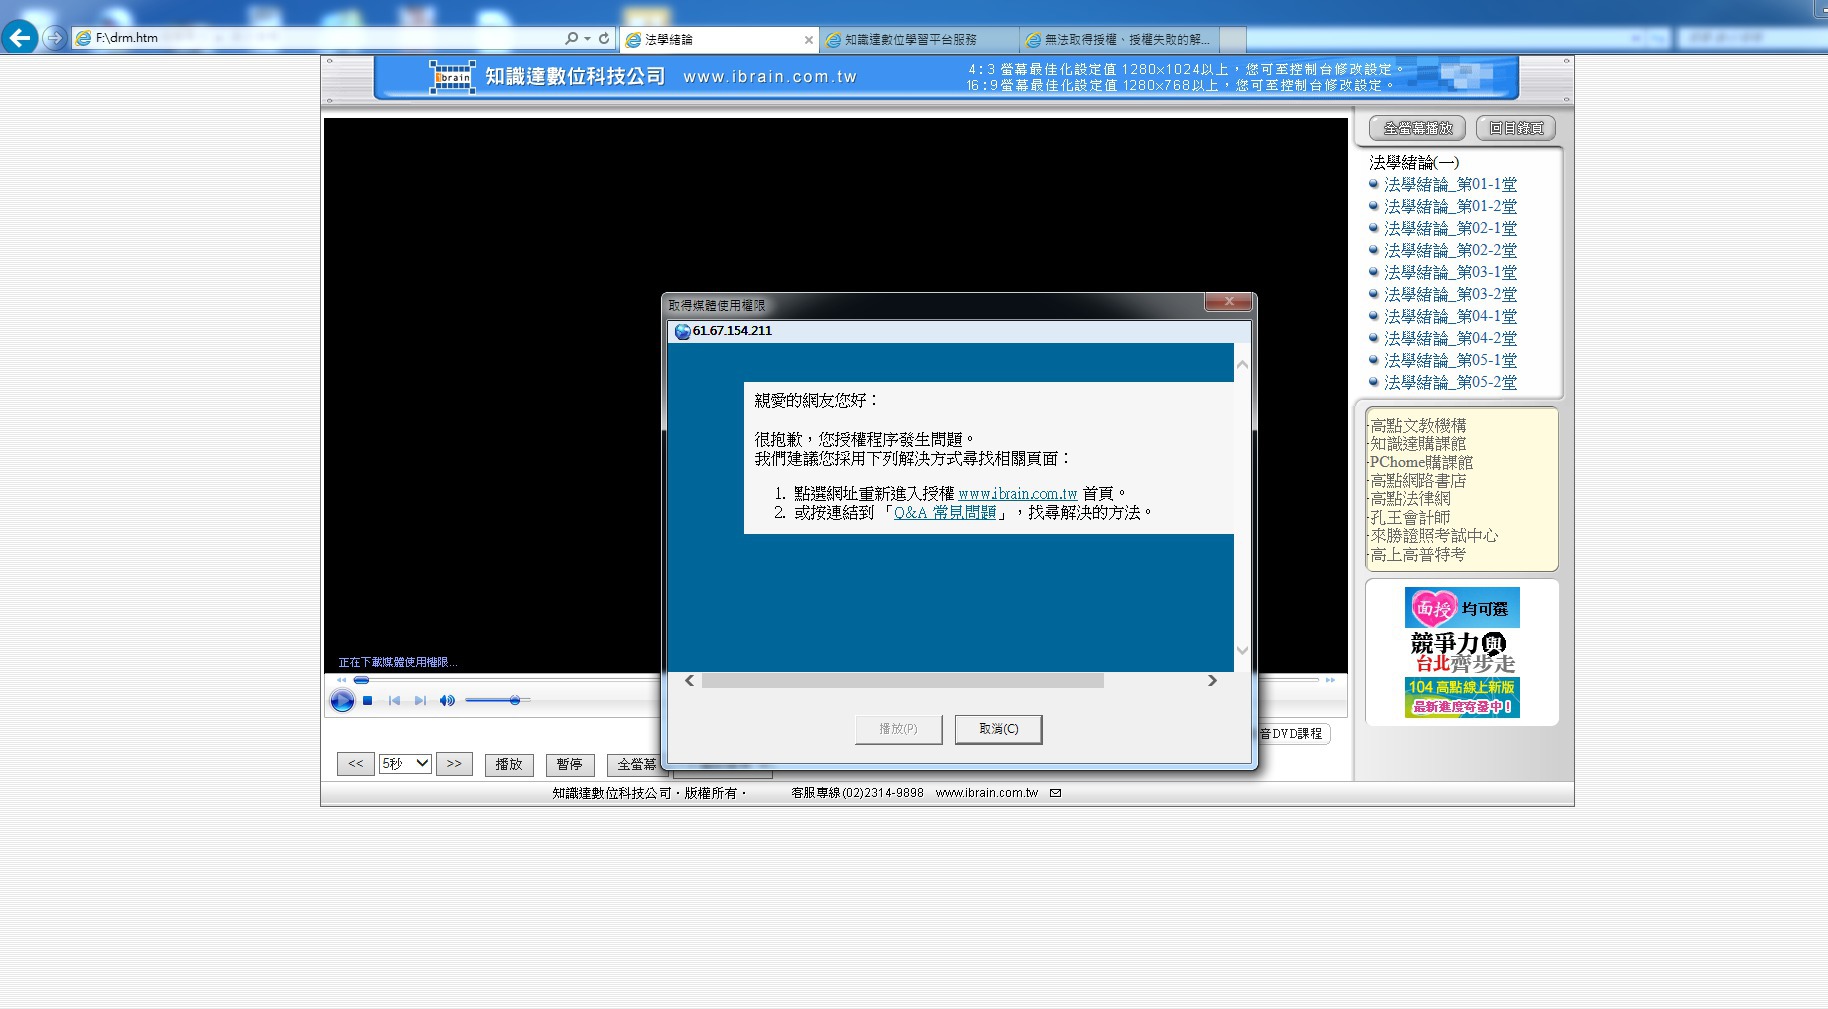Click the dialog's horizontal scroll-right arrow

click(1212, 680)
